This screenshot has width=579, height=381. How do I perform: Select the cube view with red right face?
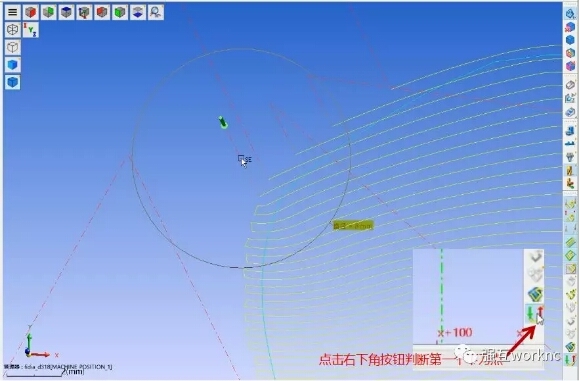tap(31, 12)
